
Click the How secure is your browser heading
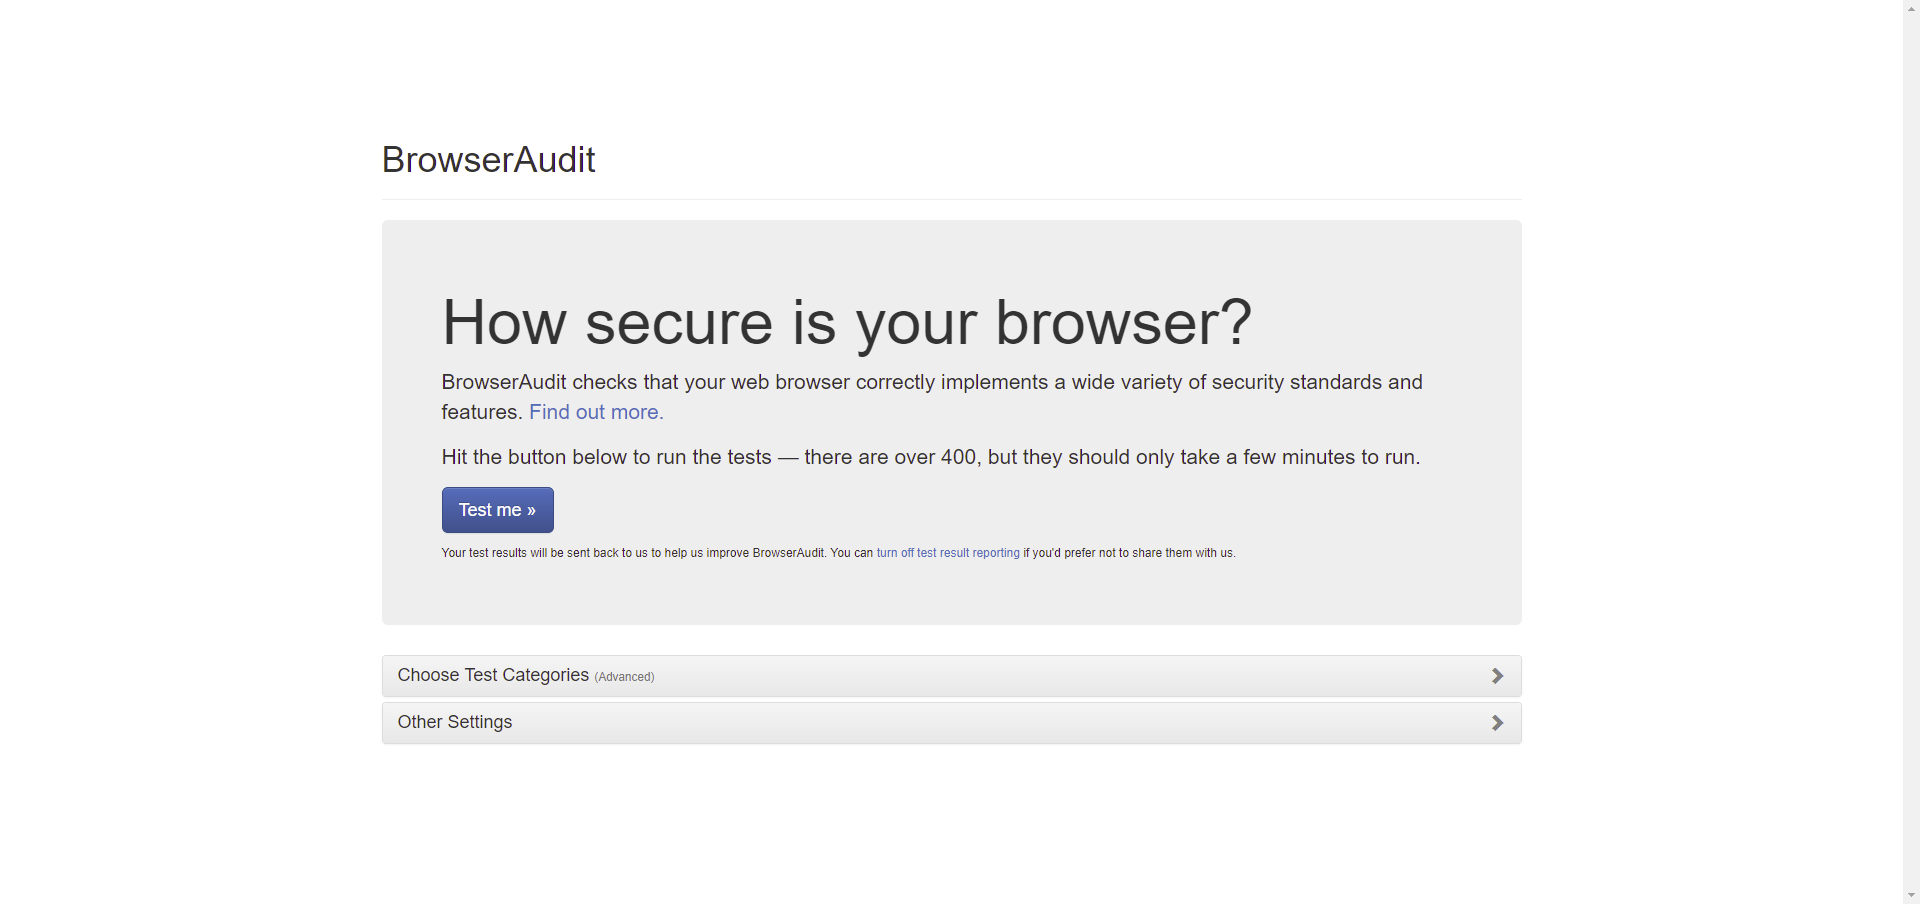pos(846,323)
